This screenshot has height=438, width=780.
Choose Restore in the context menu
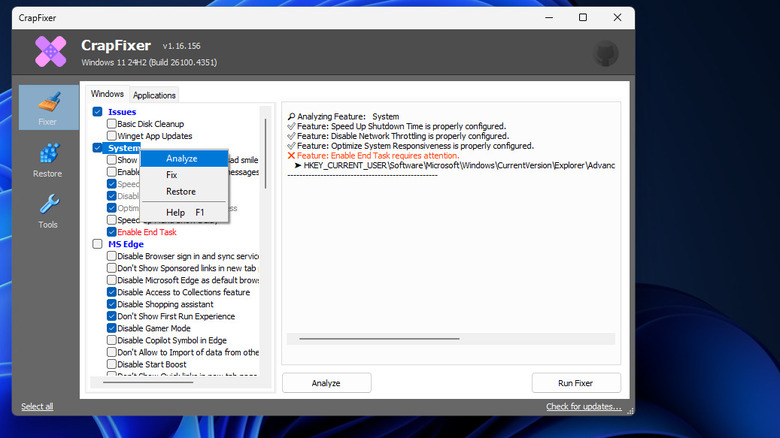(184, 192)
